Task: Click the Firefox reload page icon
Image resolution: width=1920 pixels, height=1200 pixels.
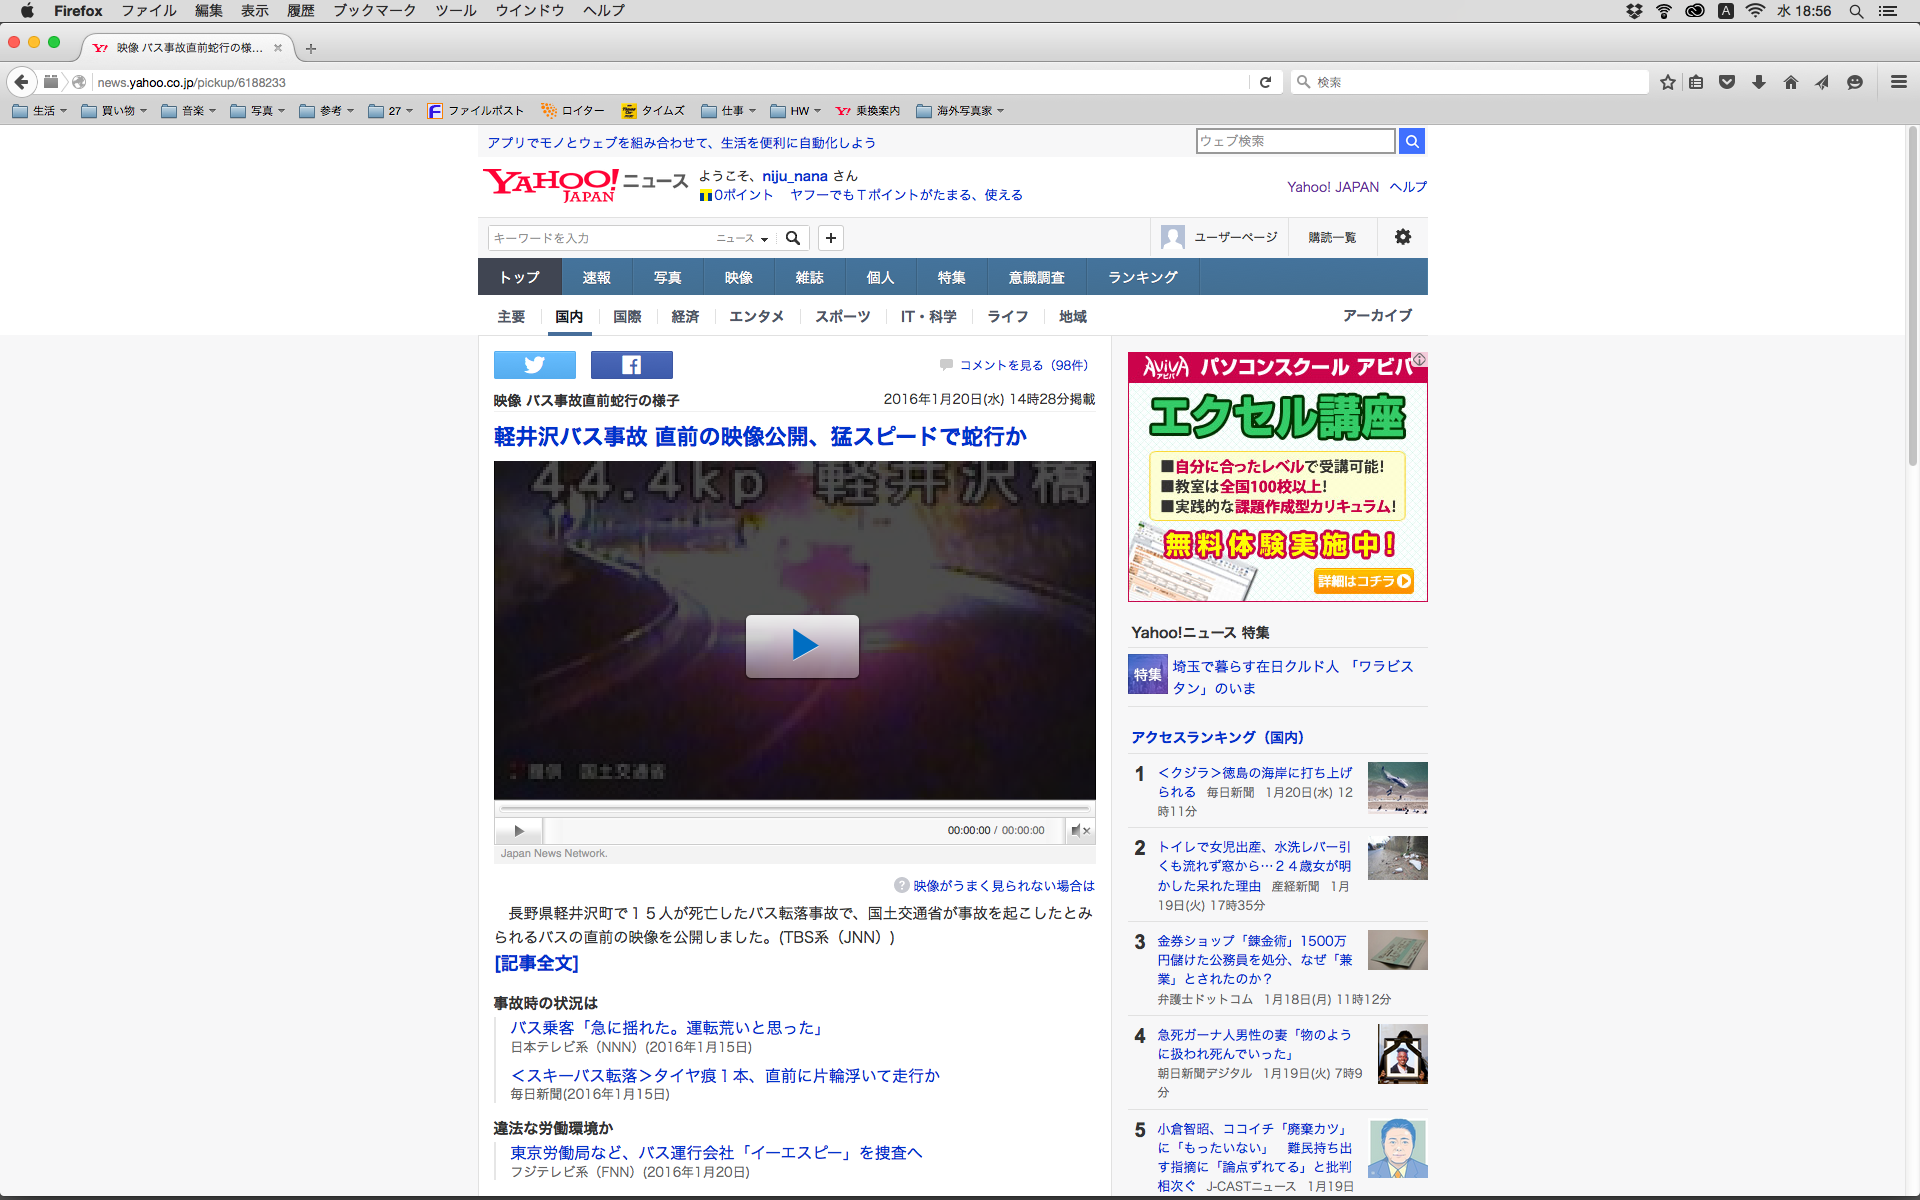Action: [1265, 82]
